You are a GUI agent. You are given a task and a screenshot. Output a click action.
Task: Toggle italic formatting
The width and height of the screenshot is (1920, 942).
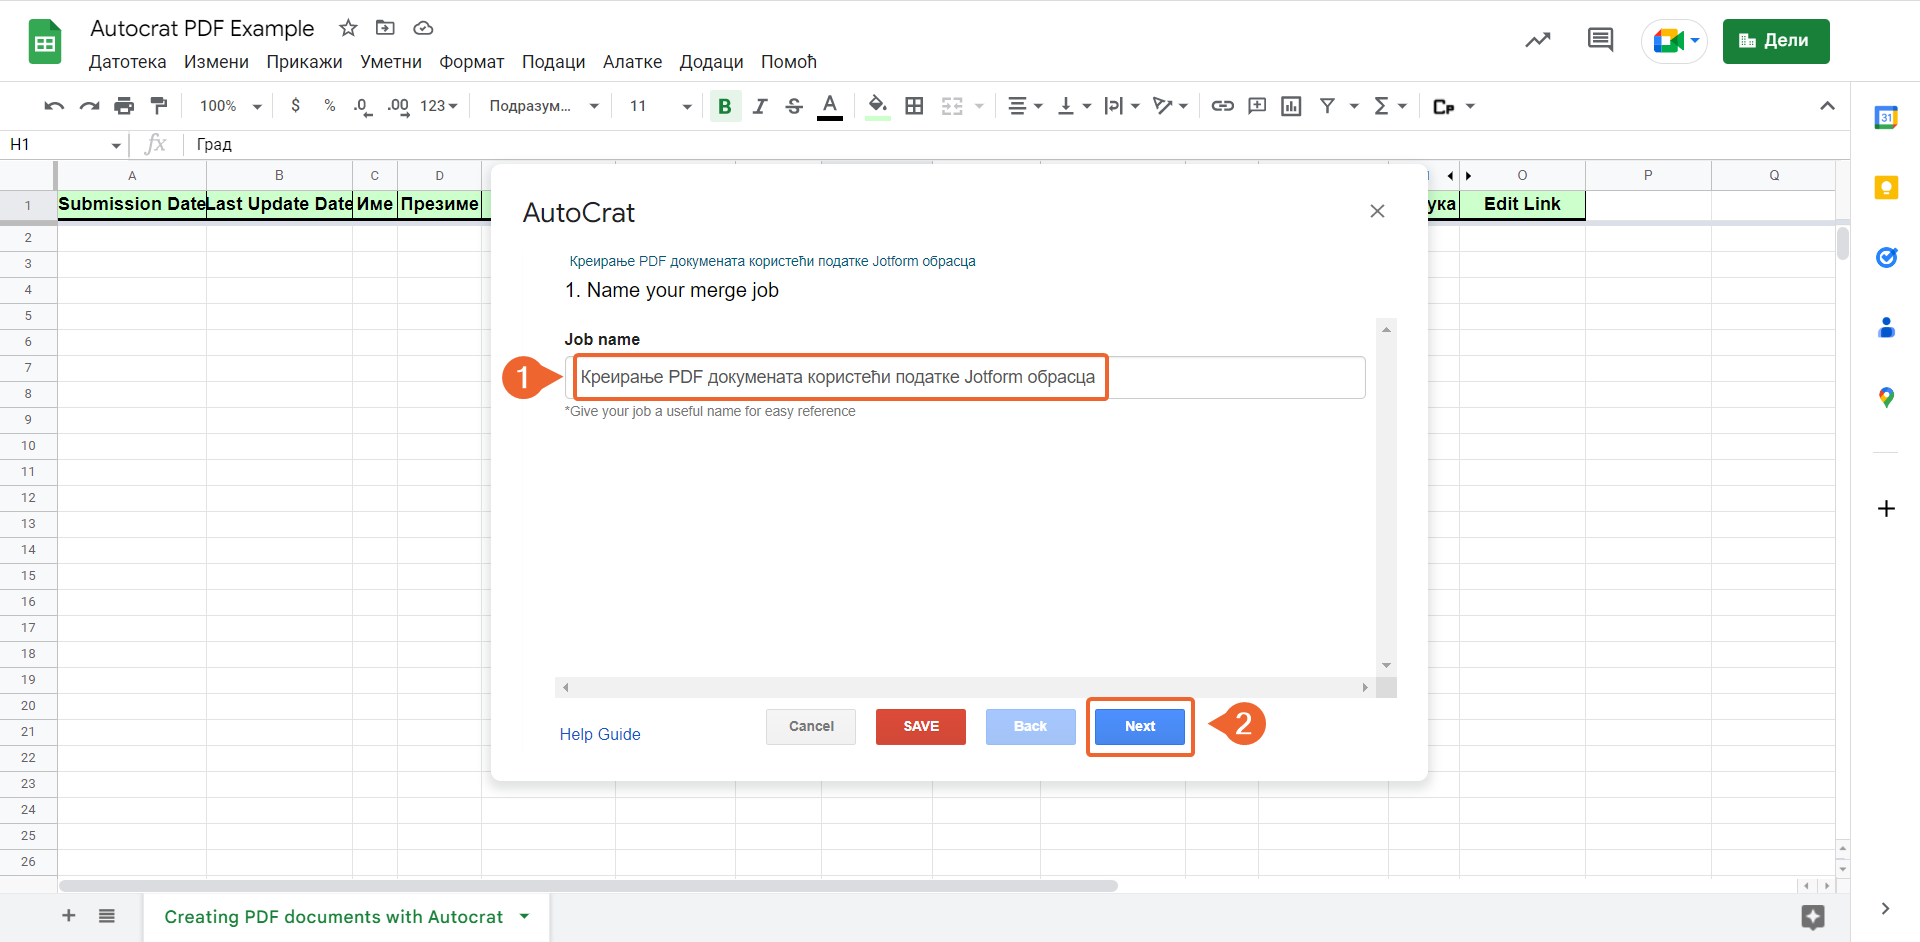click(760, 106)
